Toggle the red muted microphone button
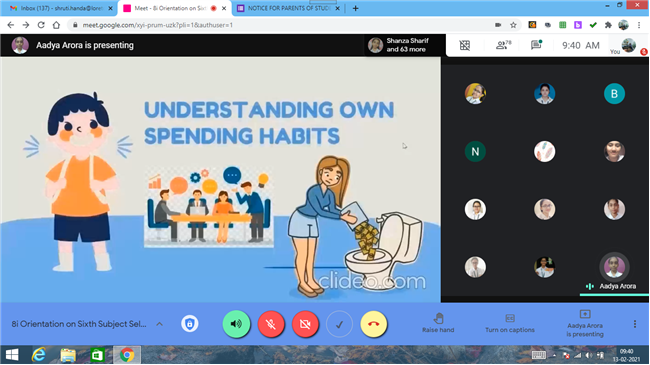 tap(271, 324)
